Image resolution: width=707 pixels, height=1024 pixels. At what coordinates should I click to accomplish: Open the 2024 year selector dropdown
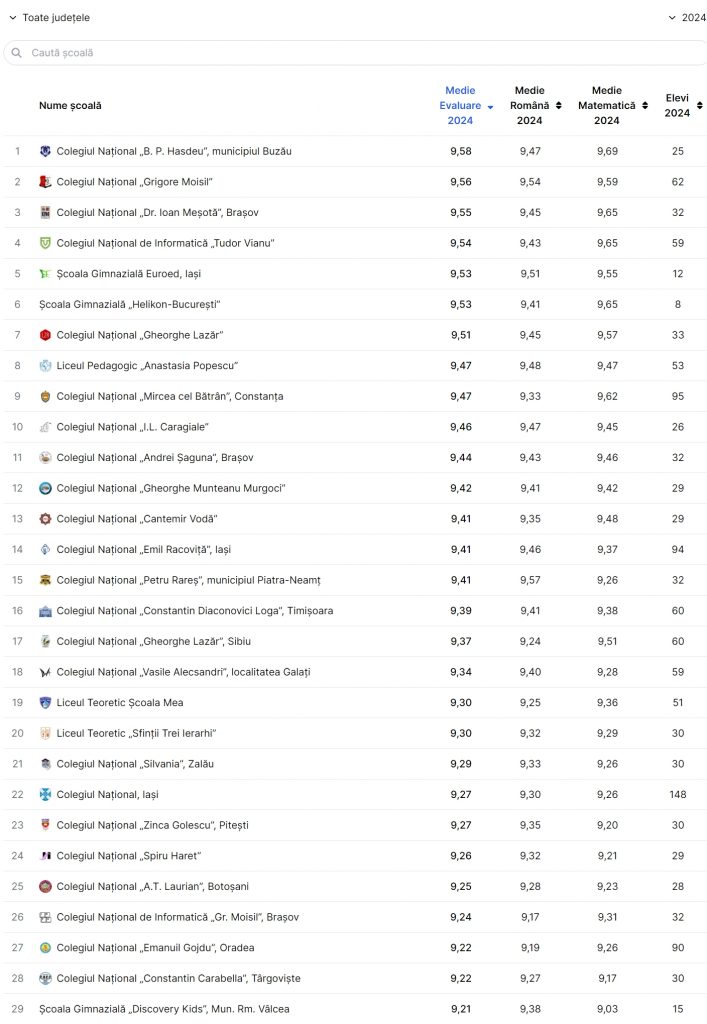pos(687,18)
